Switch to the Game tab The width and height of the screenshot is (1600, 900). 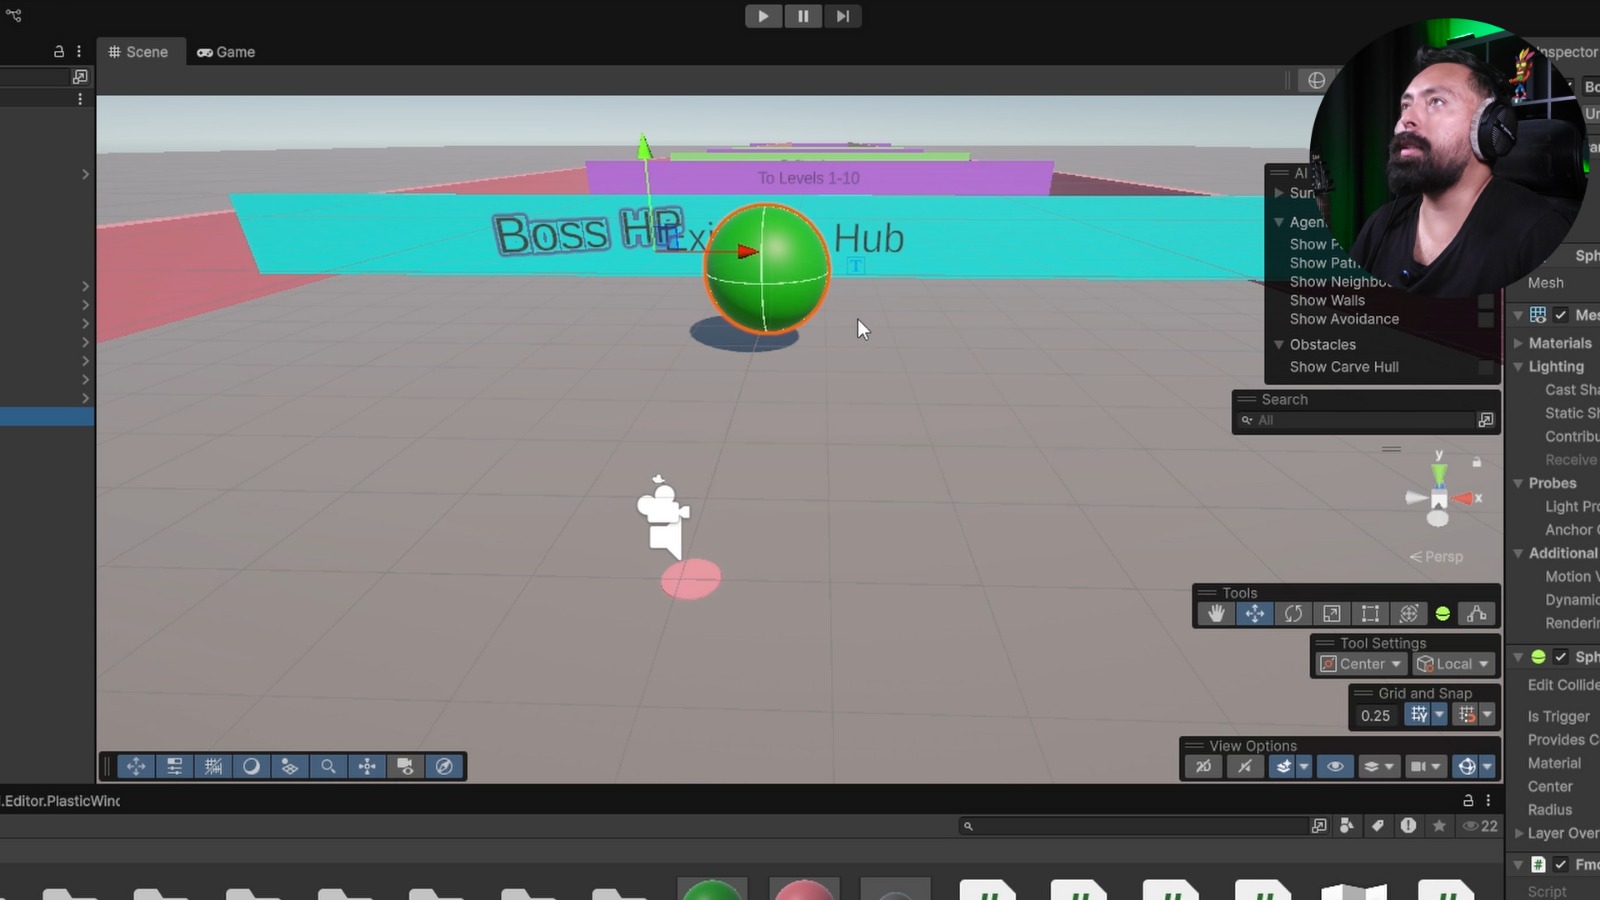(225, 52)
